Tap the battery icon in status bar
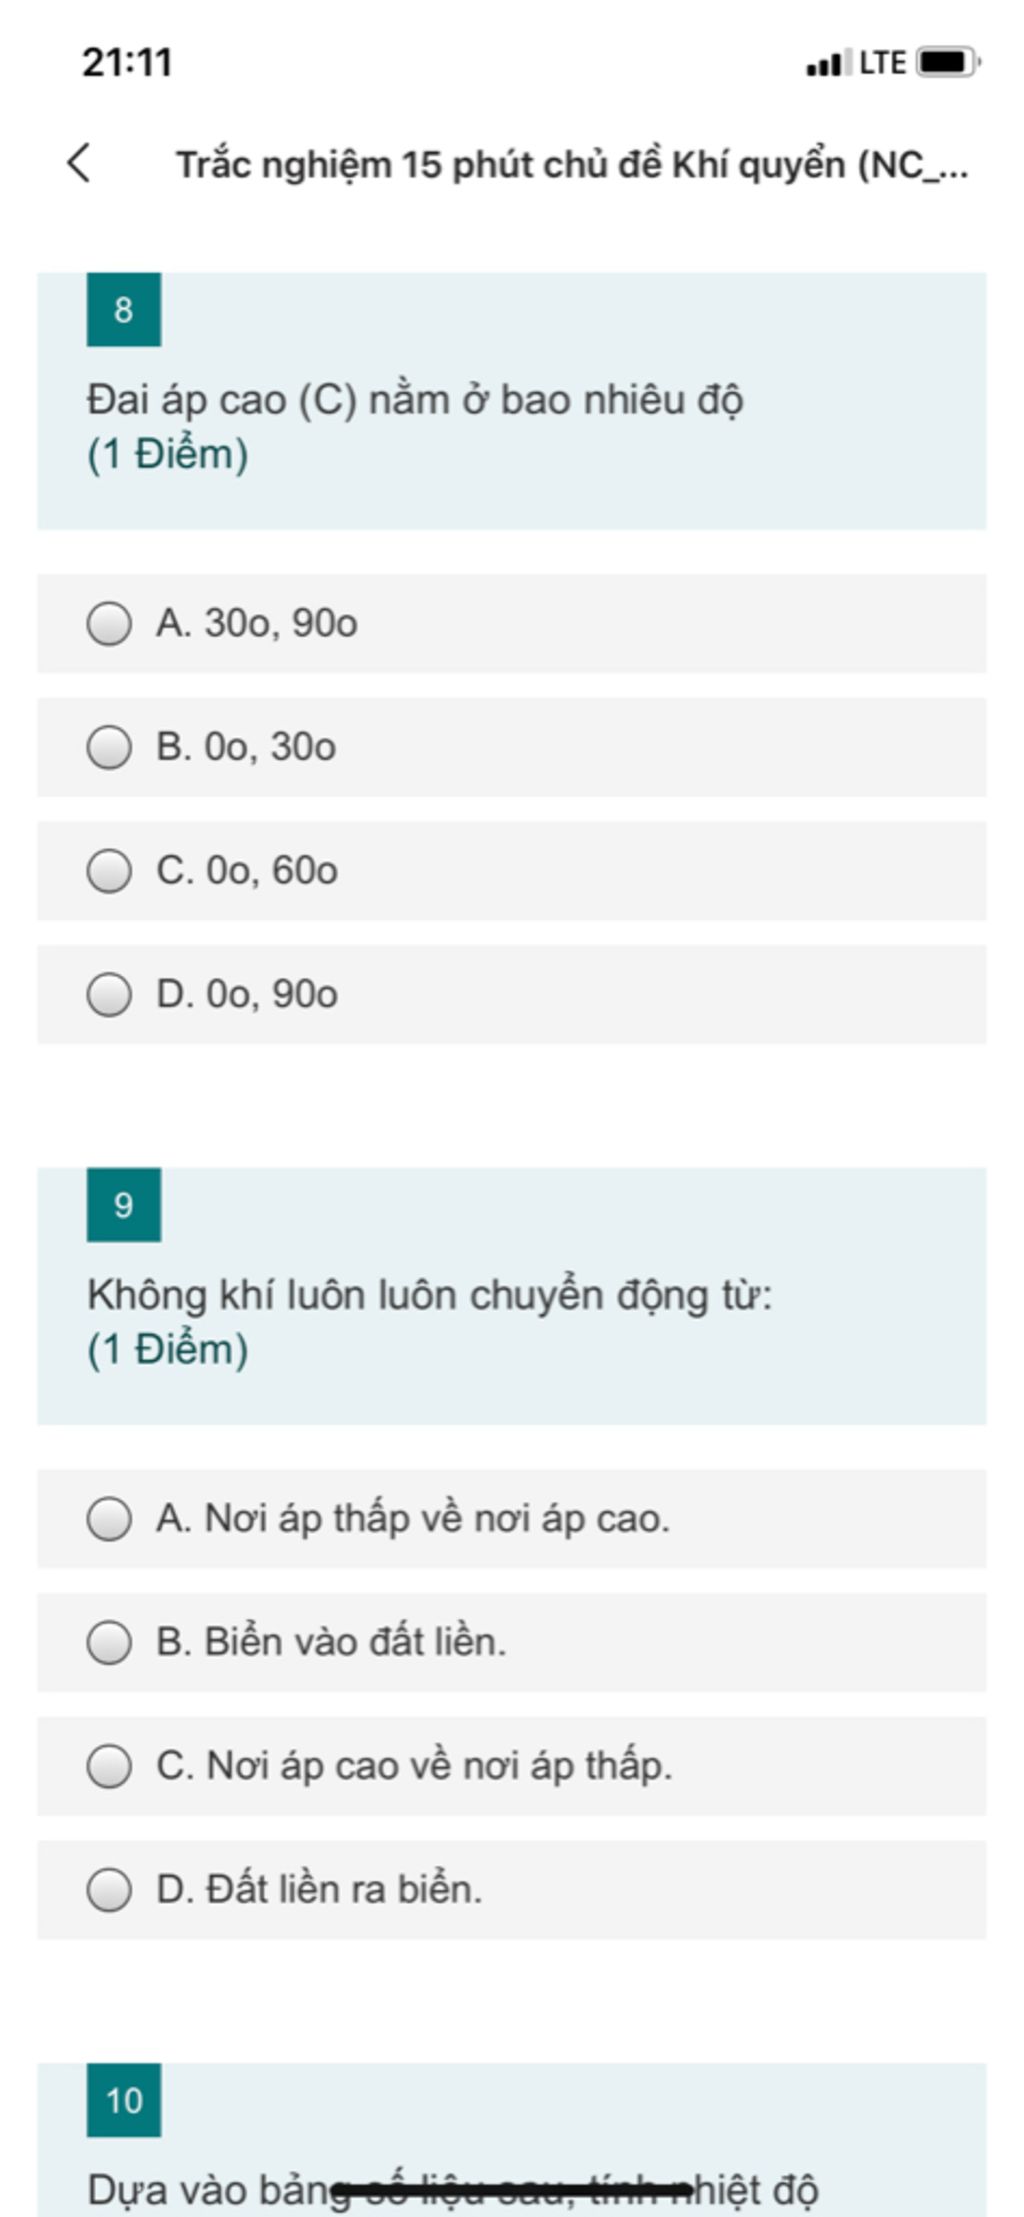This screenshot has width=1024, height=2217. click(x=947, y=63)
